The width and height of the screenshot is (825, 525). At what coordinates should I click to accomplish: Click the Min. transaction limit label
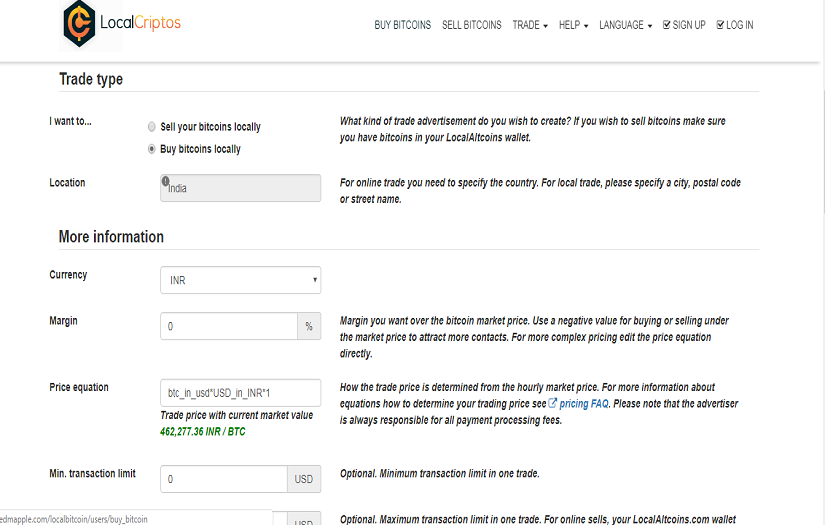tap(93, 473)
